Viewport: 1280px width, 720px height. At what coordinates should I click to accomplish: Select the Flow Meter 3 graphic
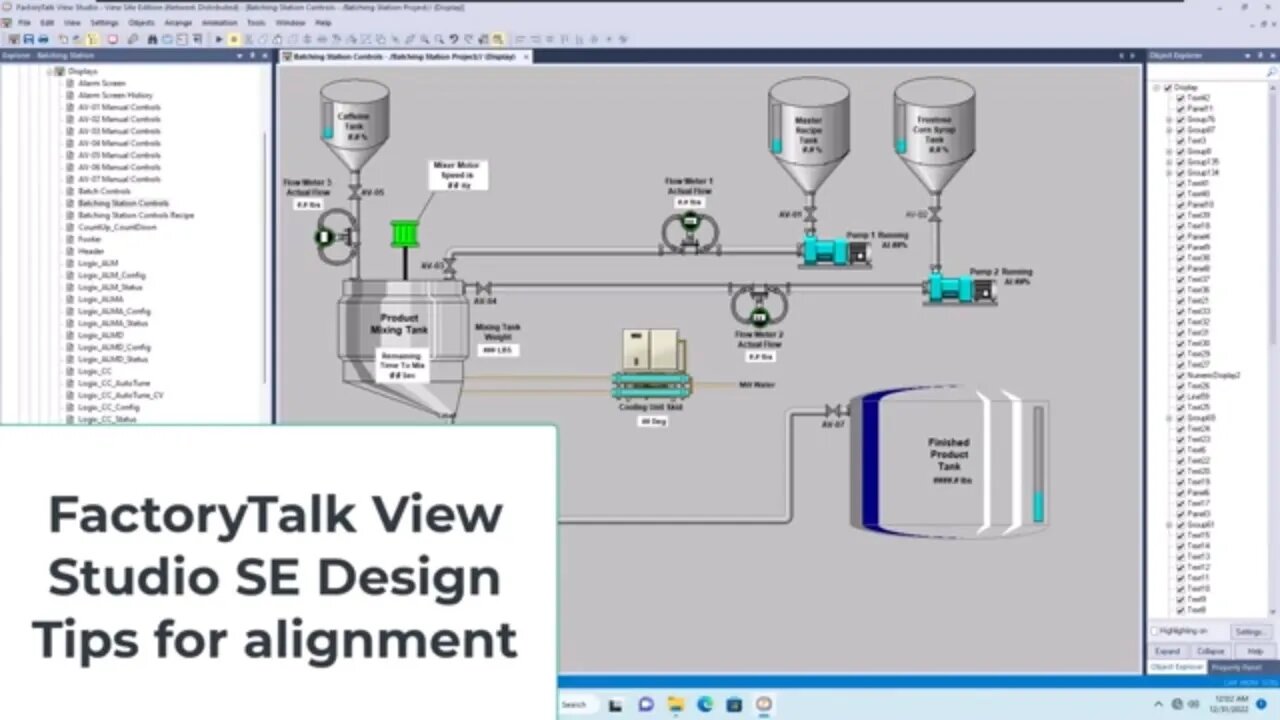pos(337,237)
